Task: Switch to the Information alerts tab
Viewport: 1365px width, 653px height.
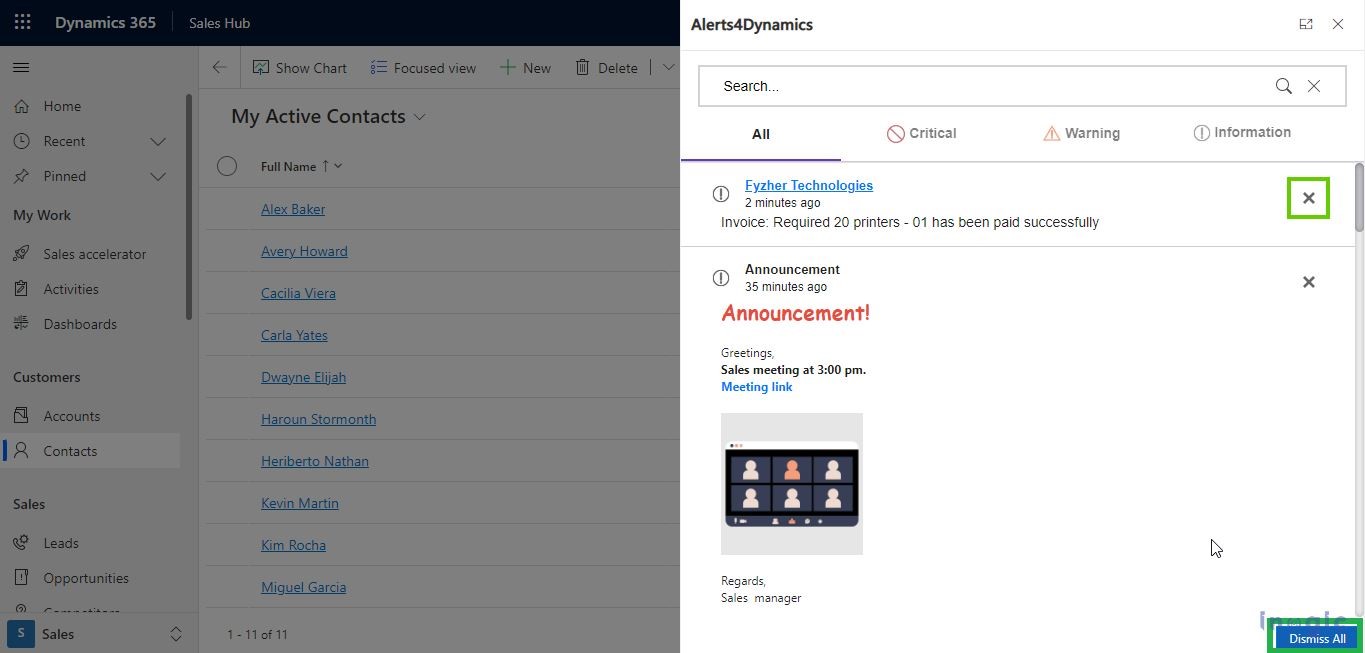Action: point(1241,133)
